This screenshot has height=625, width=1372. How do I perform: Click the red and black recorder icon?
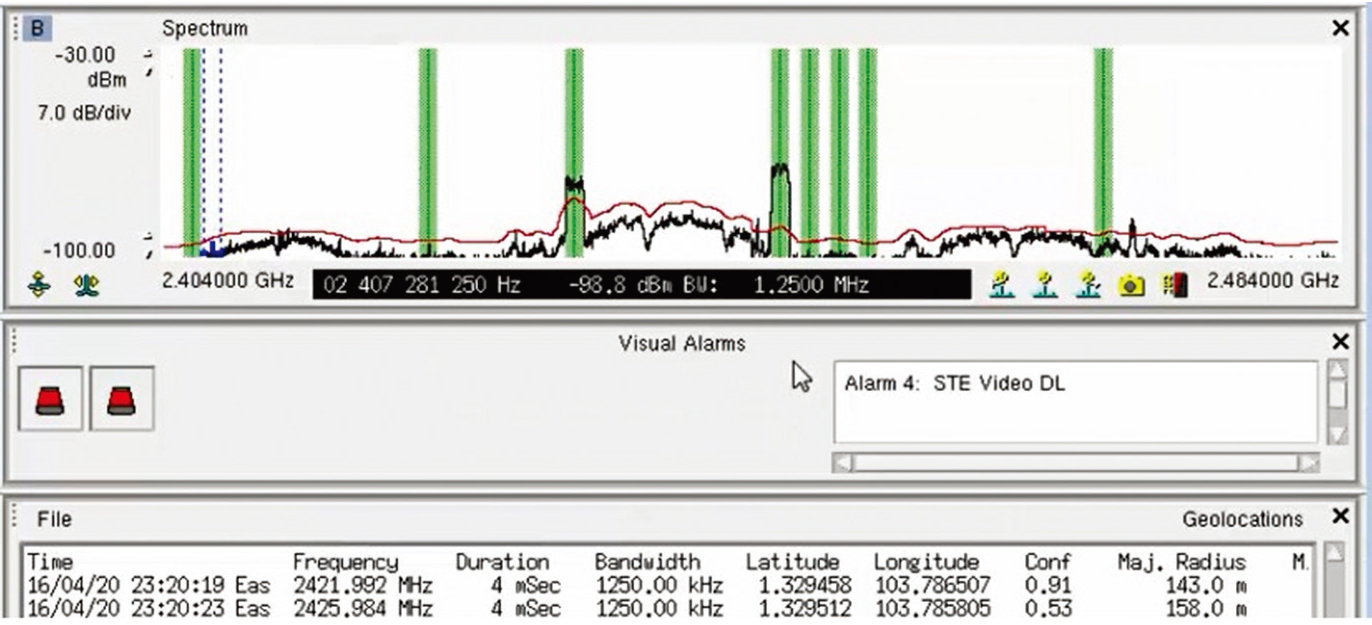1173,286
